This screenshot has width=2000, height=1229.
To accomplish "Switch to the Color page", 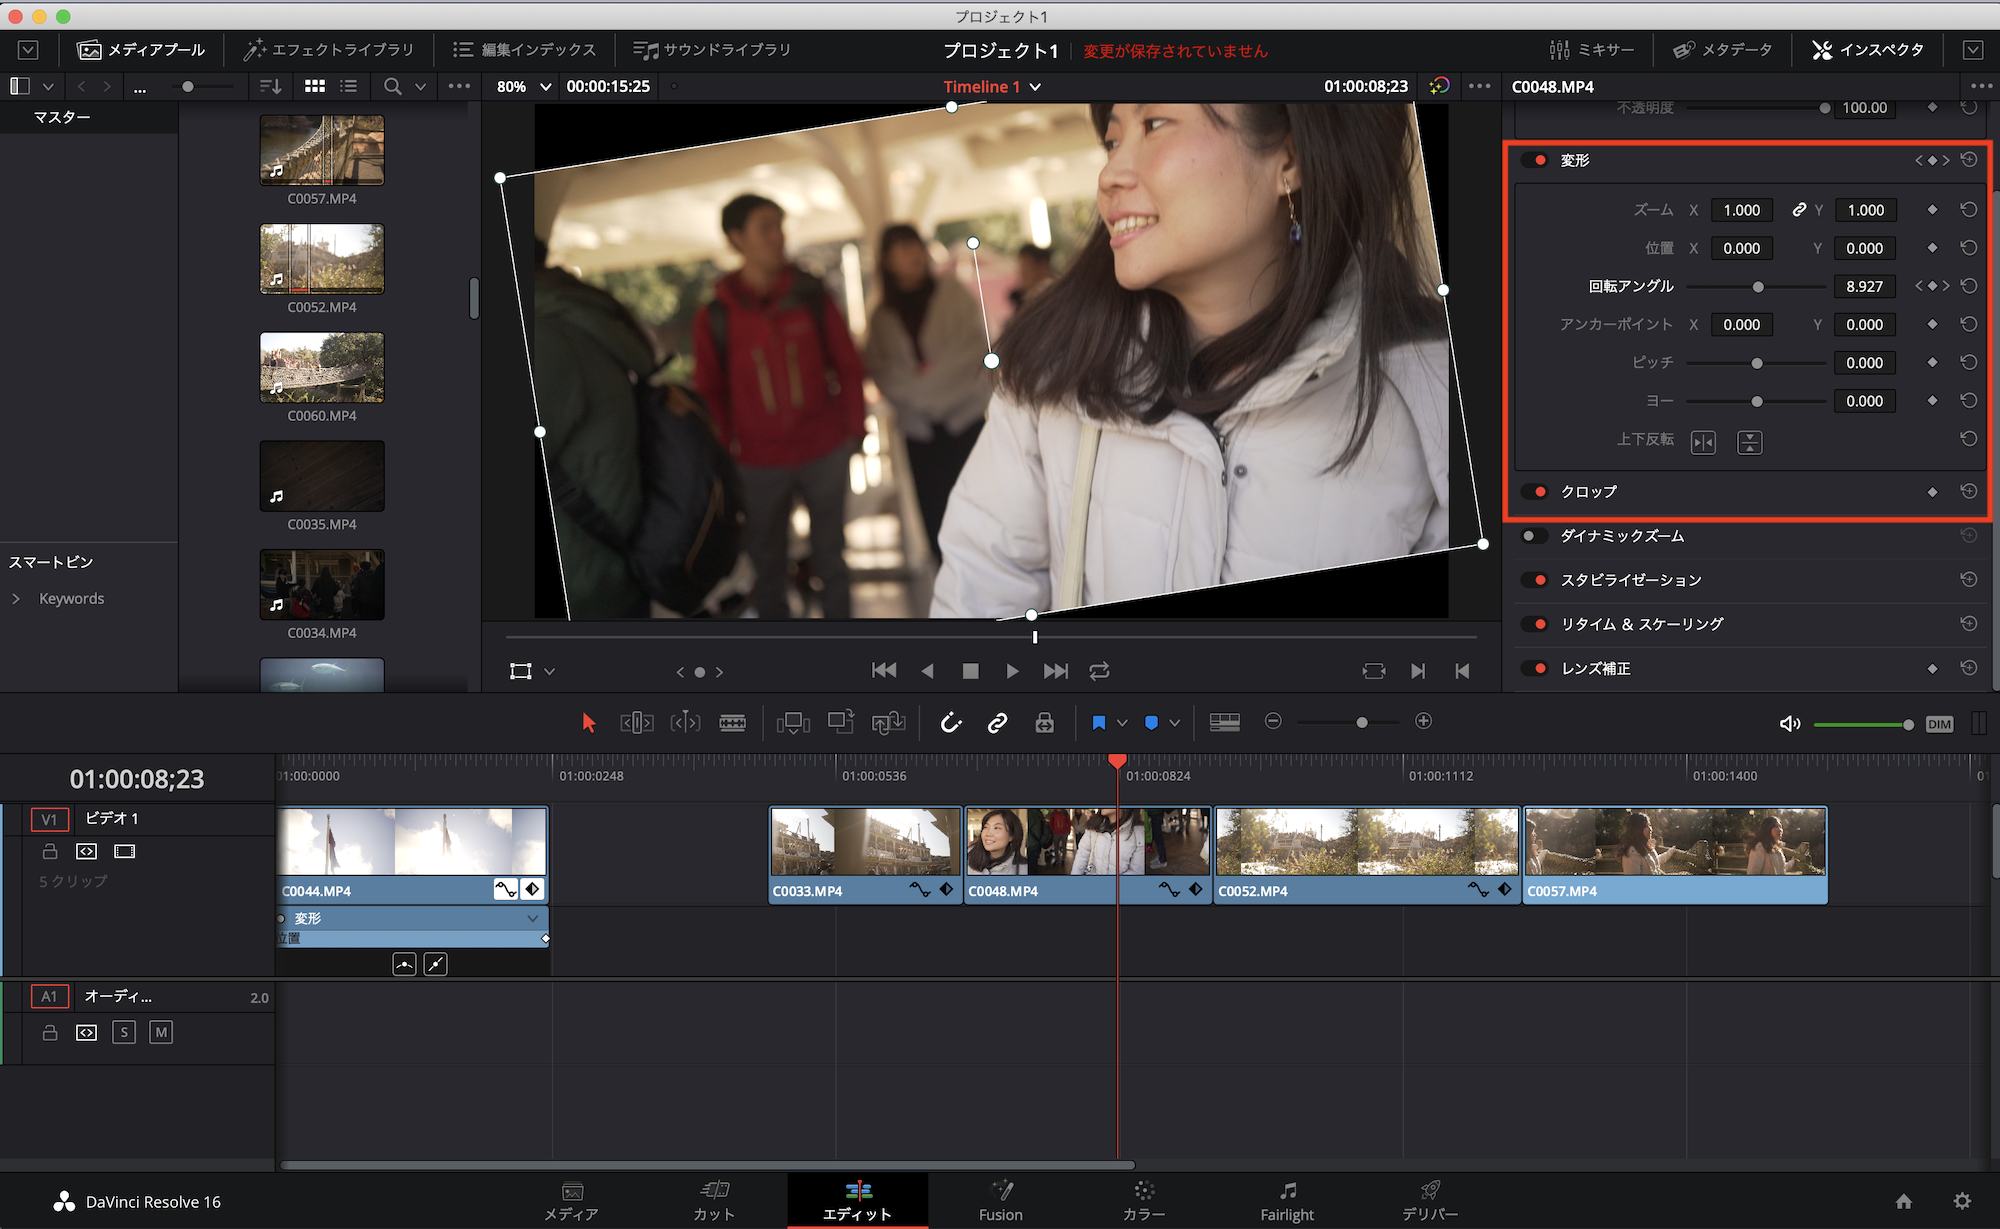I will [x=1144, y=1200].
